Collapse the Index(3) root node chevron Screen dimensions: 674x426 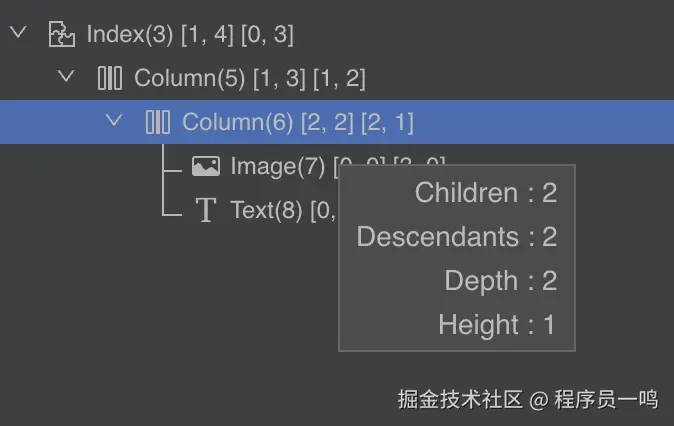[17, 33]
